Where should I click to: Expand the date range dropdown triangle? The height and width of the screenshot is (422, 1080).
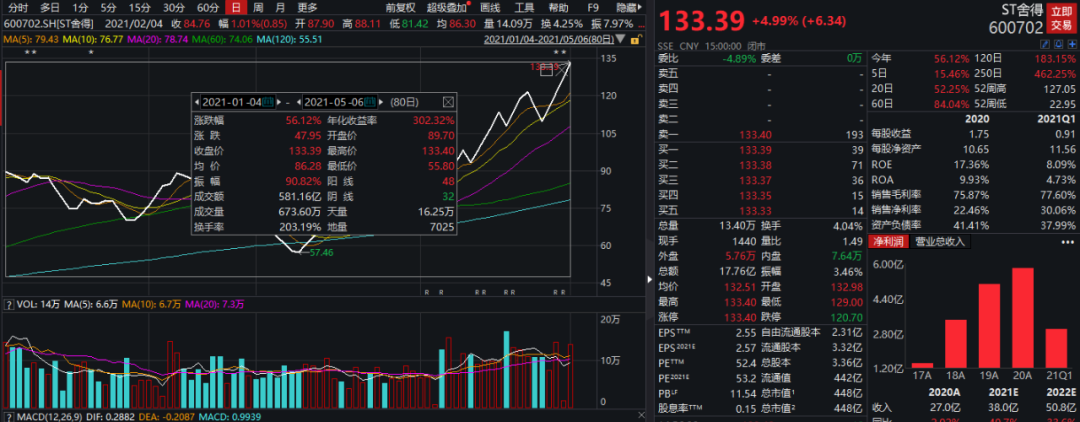pos(622,40)
